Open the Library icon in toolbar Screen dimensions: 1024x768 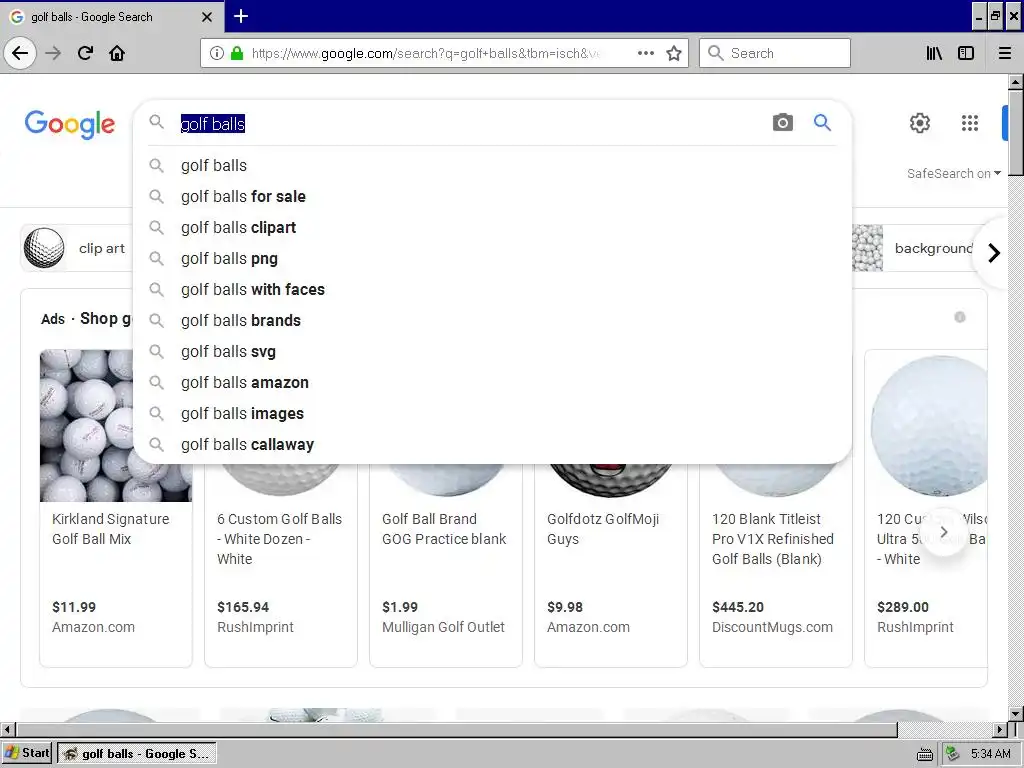pyautogui.click(x=934, y=53)
